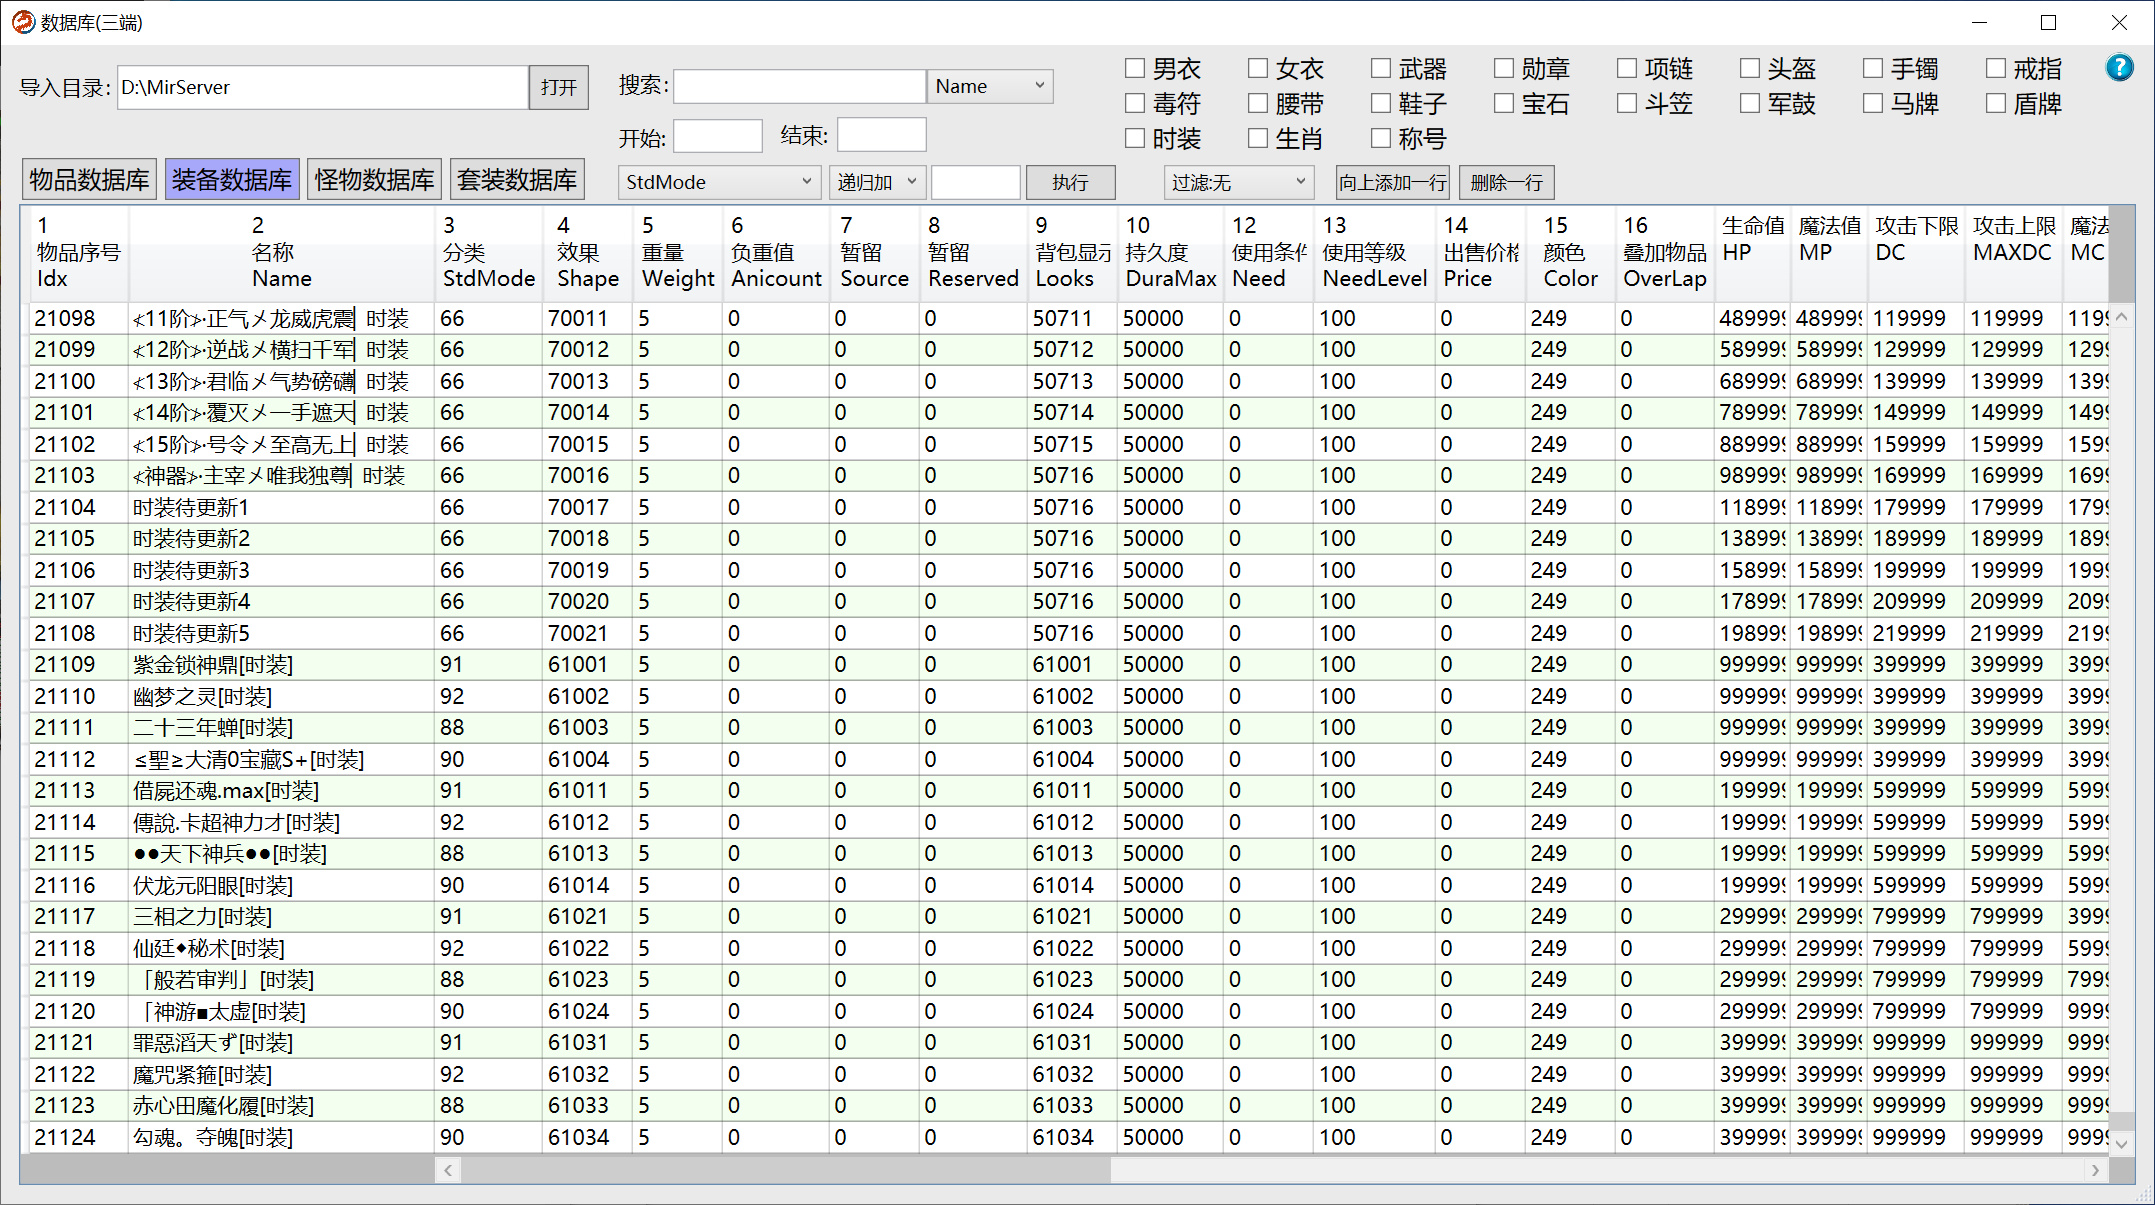Expand the StdMode column dropdown

click(x=719, y=182)
